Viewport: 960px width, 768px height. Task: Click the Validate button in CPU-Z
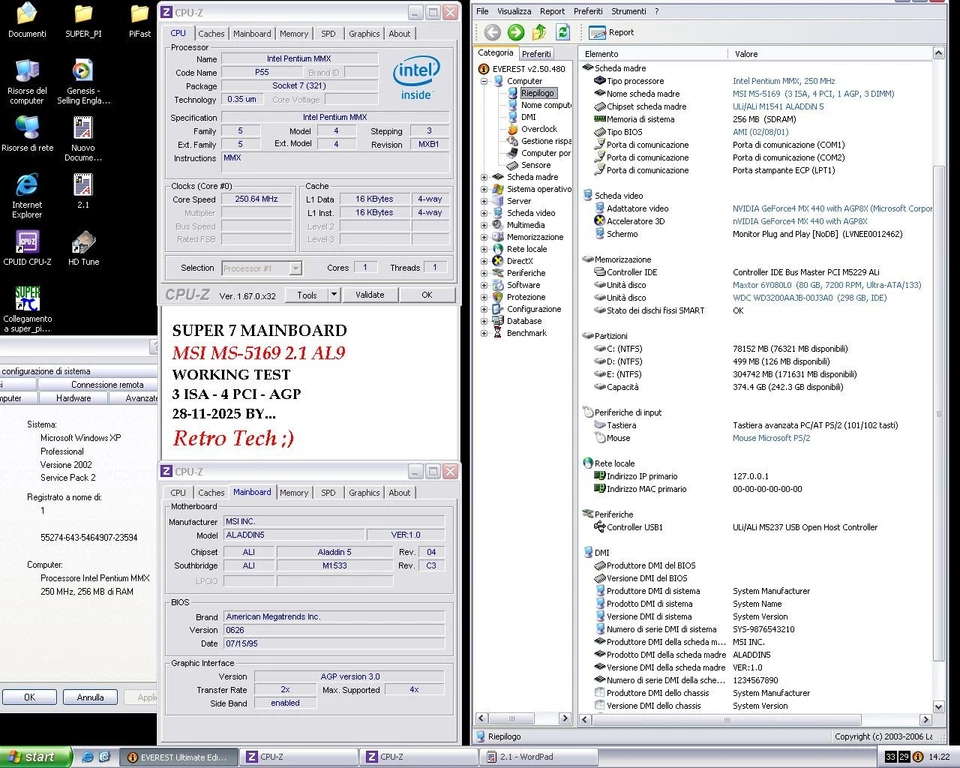tap(369, 295)
